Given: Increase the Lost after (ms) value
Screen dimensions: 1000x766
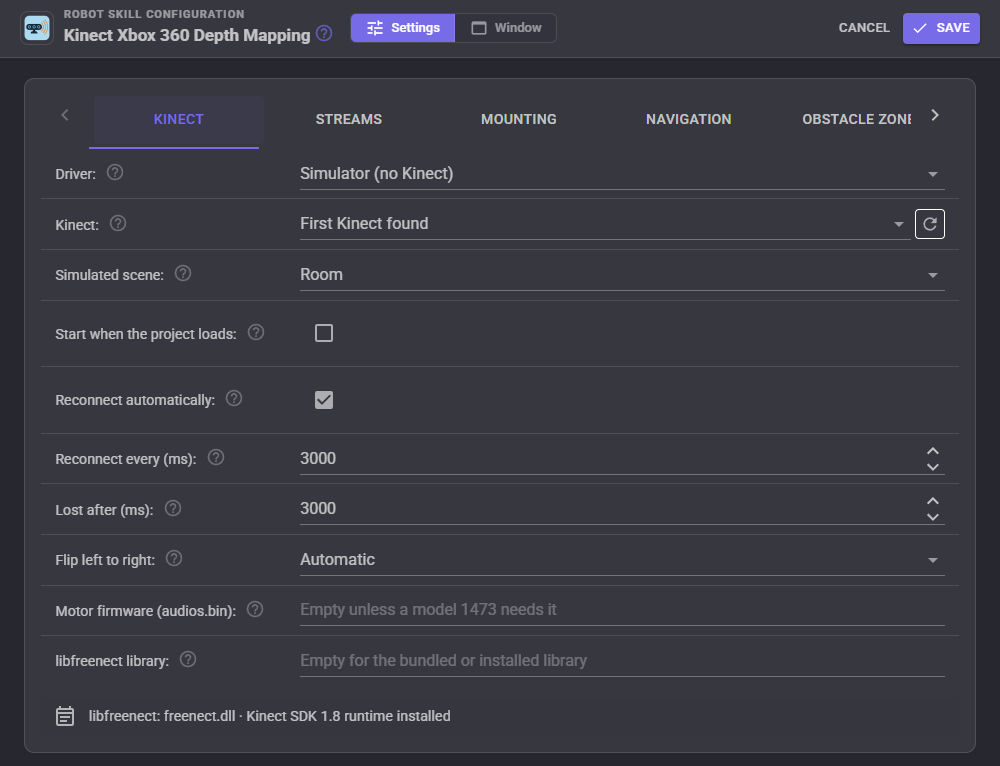Looking at the screenshot, I should (x=932, y=501).
